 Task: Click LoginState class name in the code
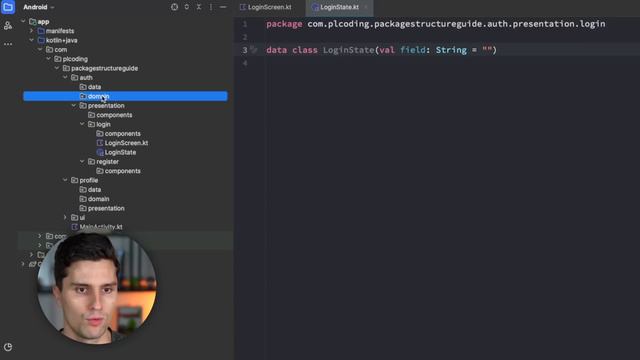[348, 50]
